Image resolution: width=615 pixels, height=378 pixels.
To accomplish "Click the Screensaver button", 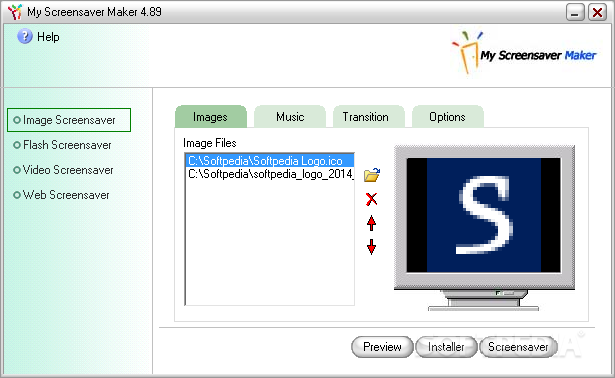I will point(518,347).
